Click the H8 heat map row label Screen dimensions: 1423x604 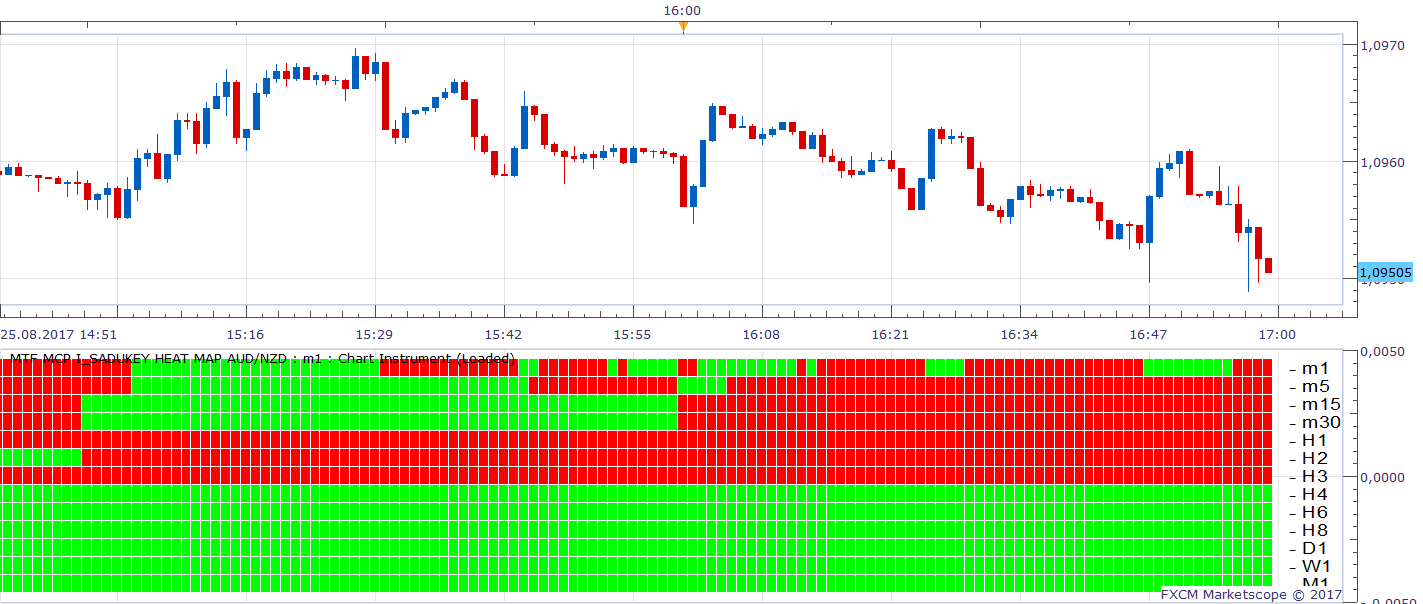pyautogui.click(x=1314, y=531)
